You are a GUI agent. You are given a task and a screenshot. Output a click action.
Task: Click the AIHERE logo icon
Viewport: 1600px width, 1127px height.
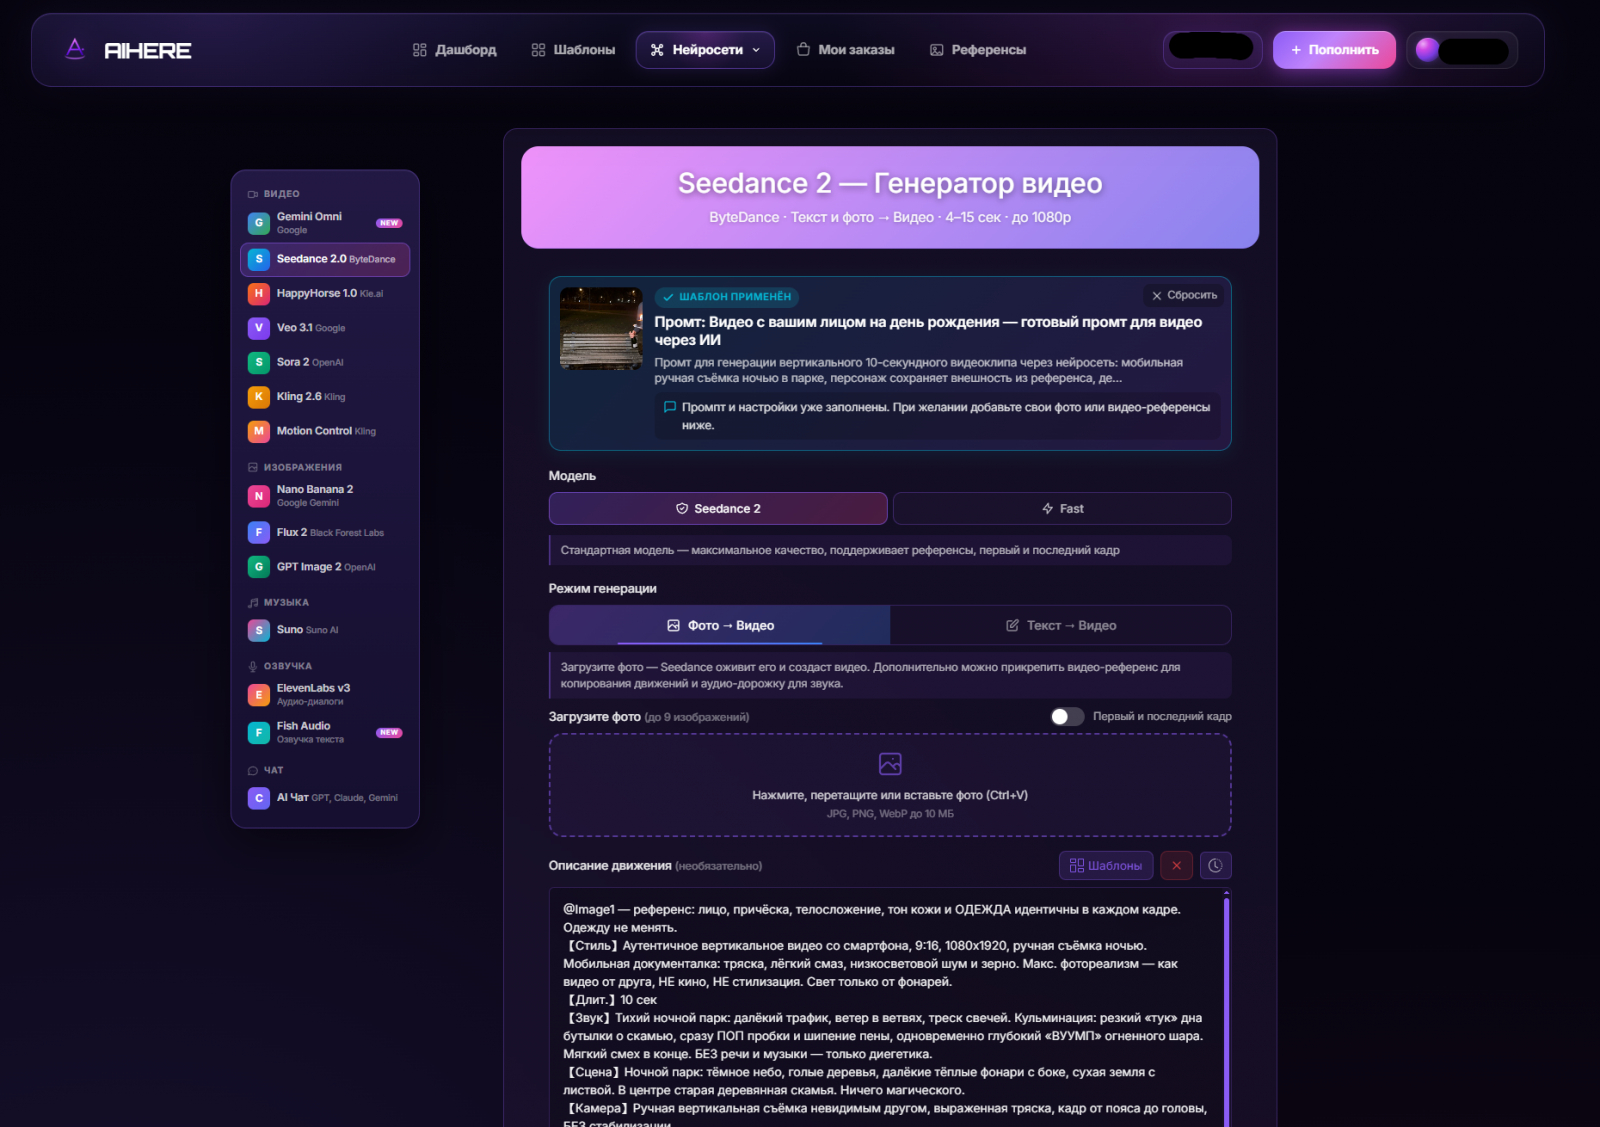(x=75, y=49)
